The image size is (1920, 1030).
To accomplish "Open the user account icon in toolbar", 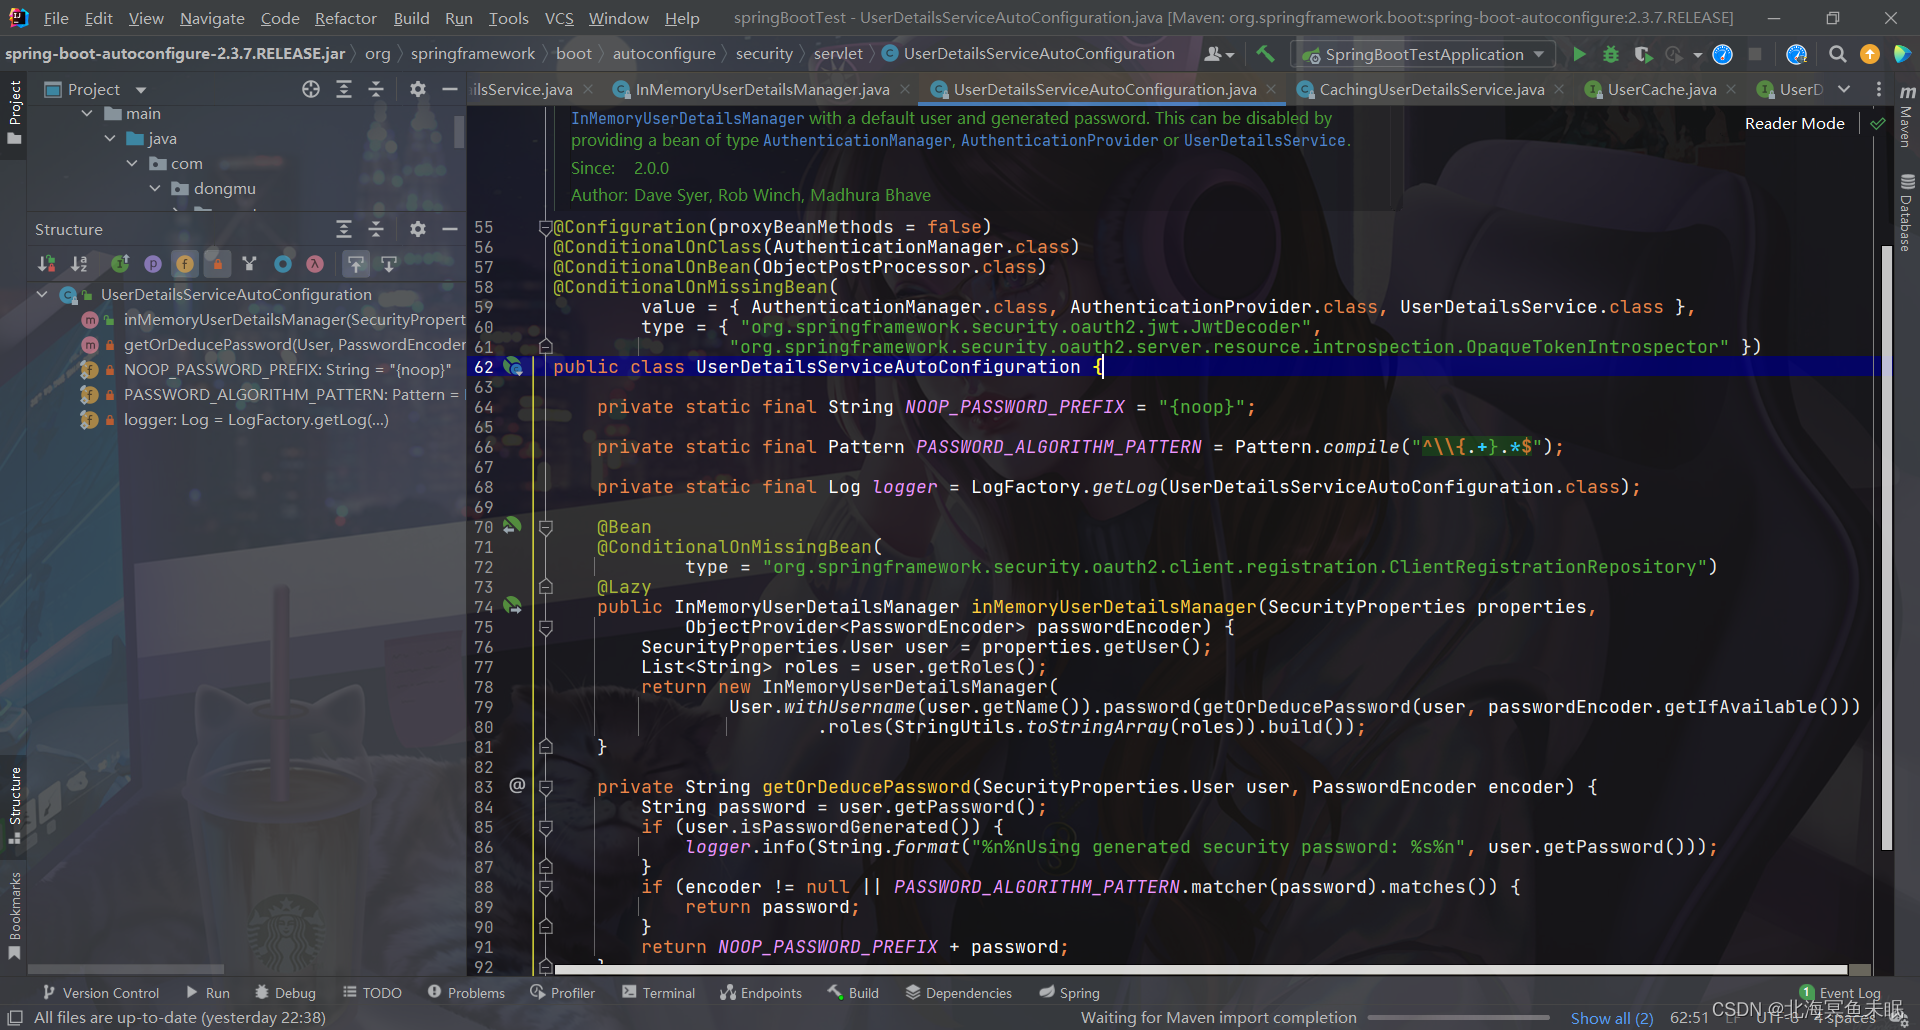I will click(x=1219, y=54).
